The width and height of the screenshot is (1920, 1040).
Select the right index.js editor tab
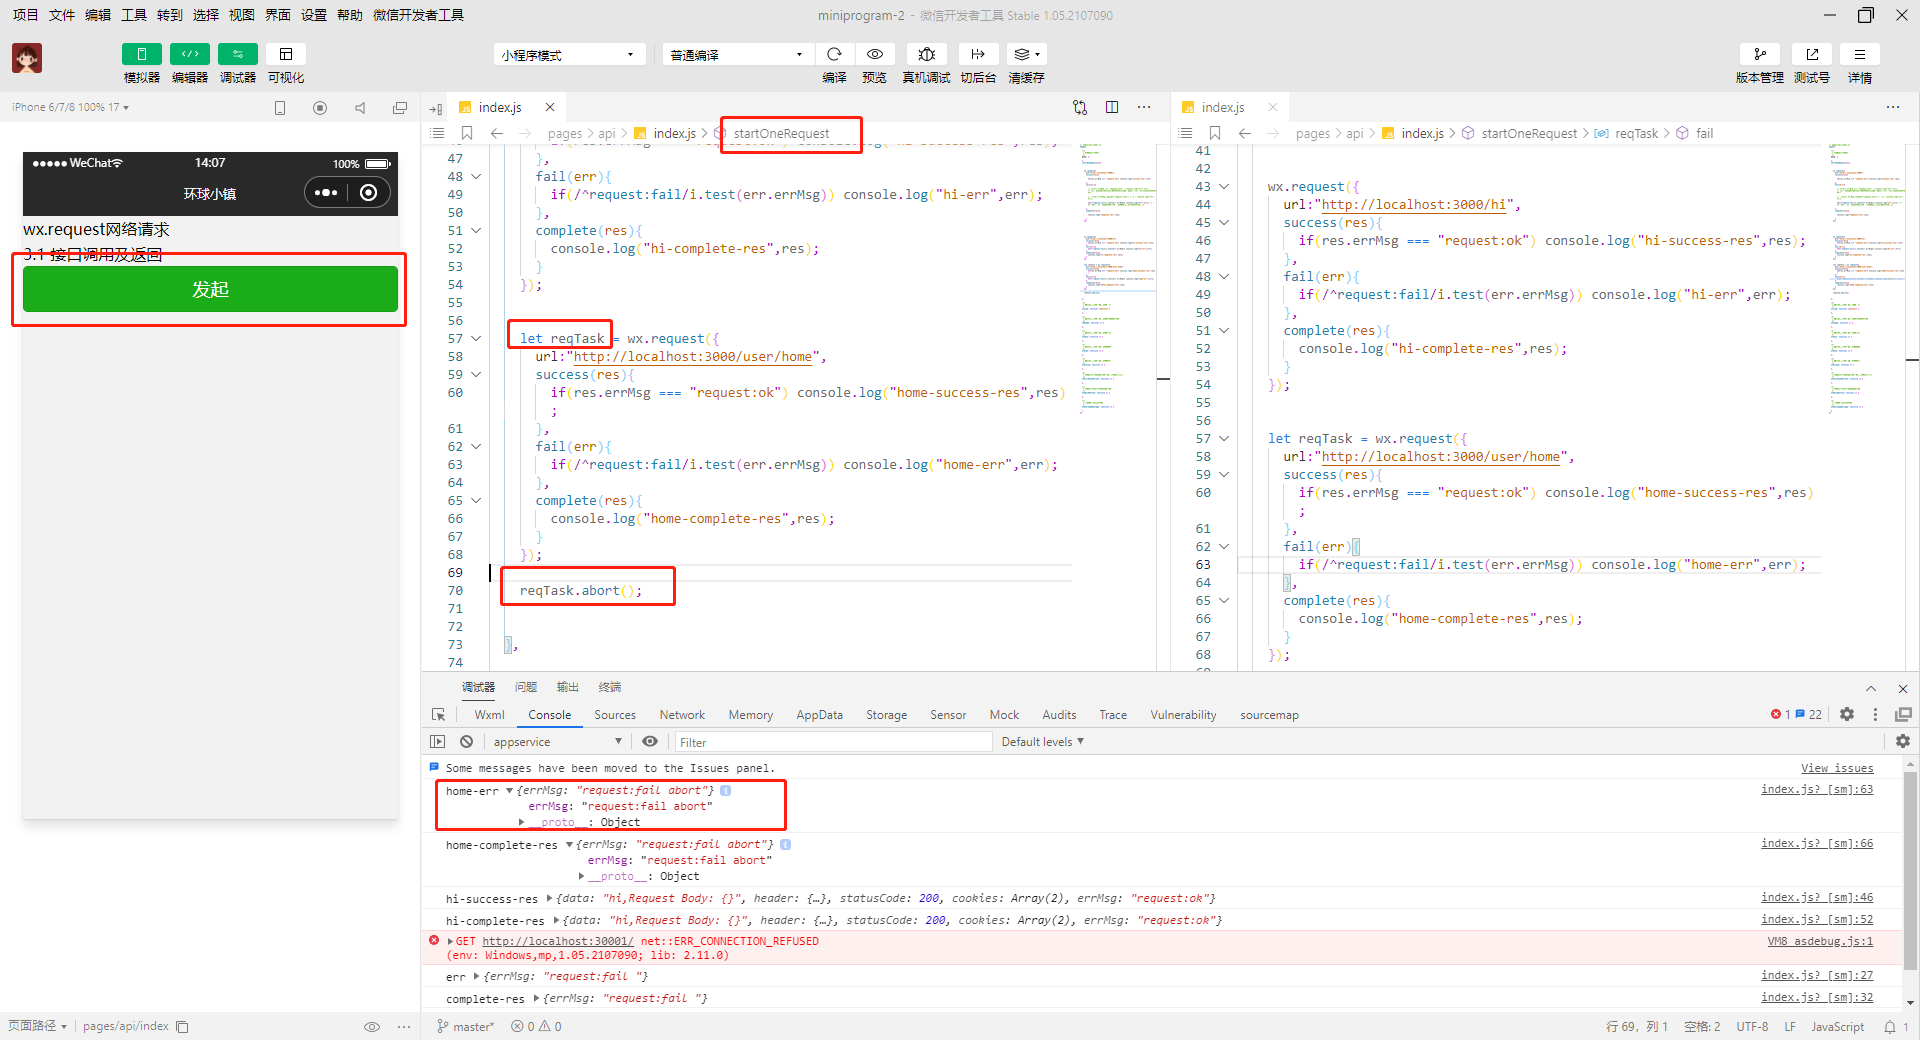tap(1223, 107)
